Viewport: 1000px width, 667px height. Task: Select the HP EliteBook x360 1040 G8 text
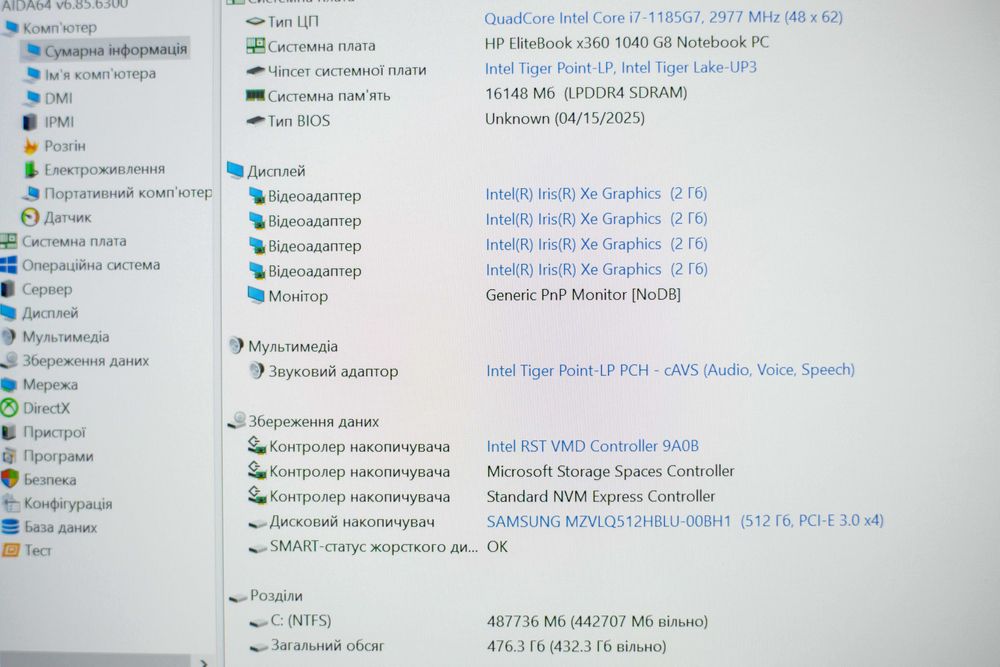[x=627, y=43]
